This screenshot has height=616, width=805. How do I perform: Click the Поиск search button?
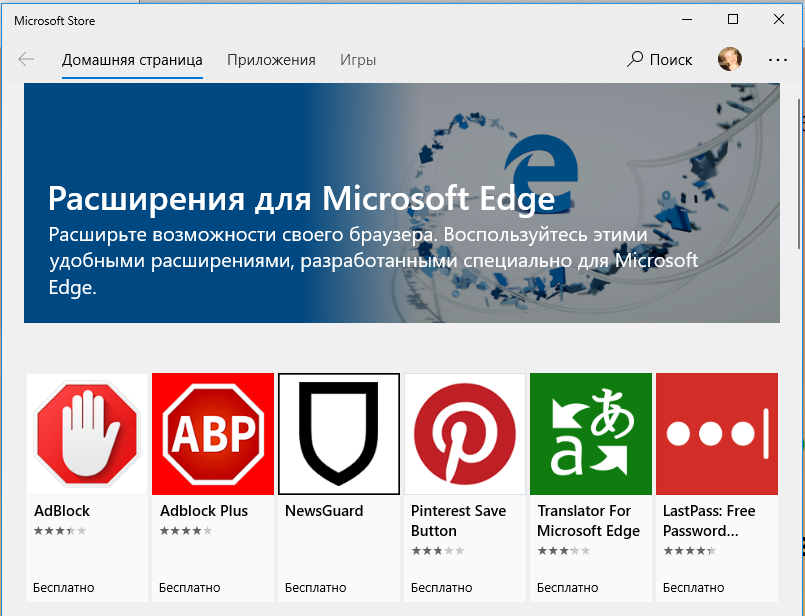[659, 60]
